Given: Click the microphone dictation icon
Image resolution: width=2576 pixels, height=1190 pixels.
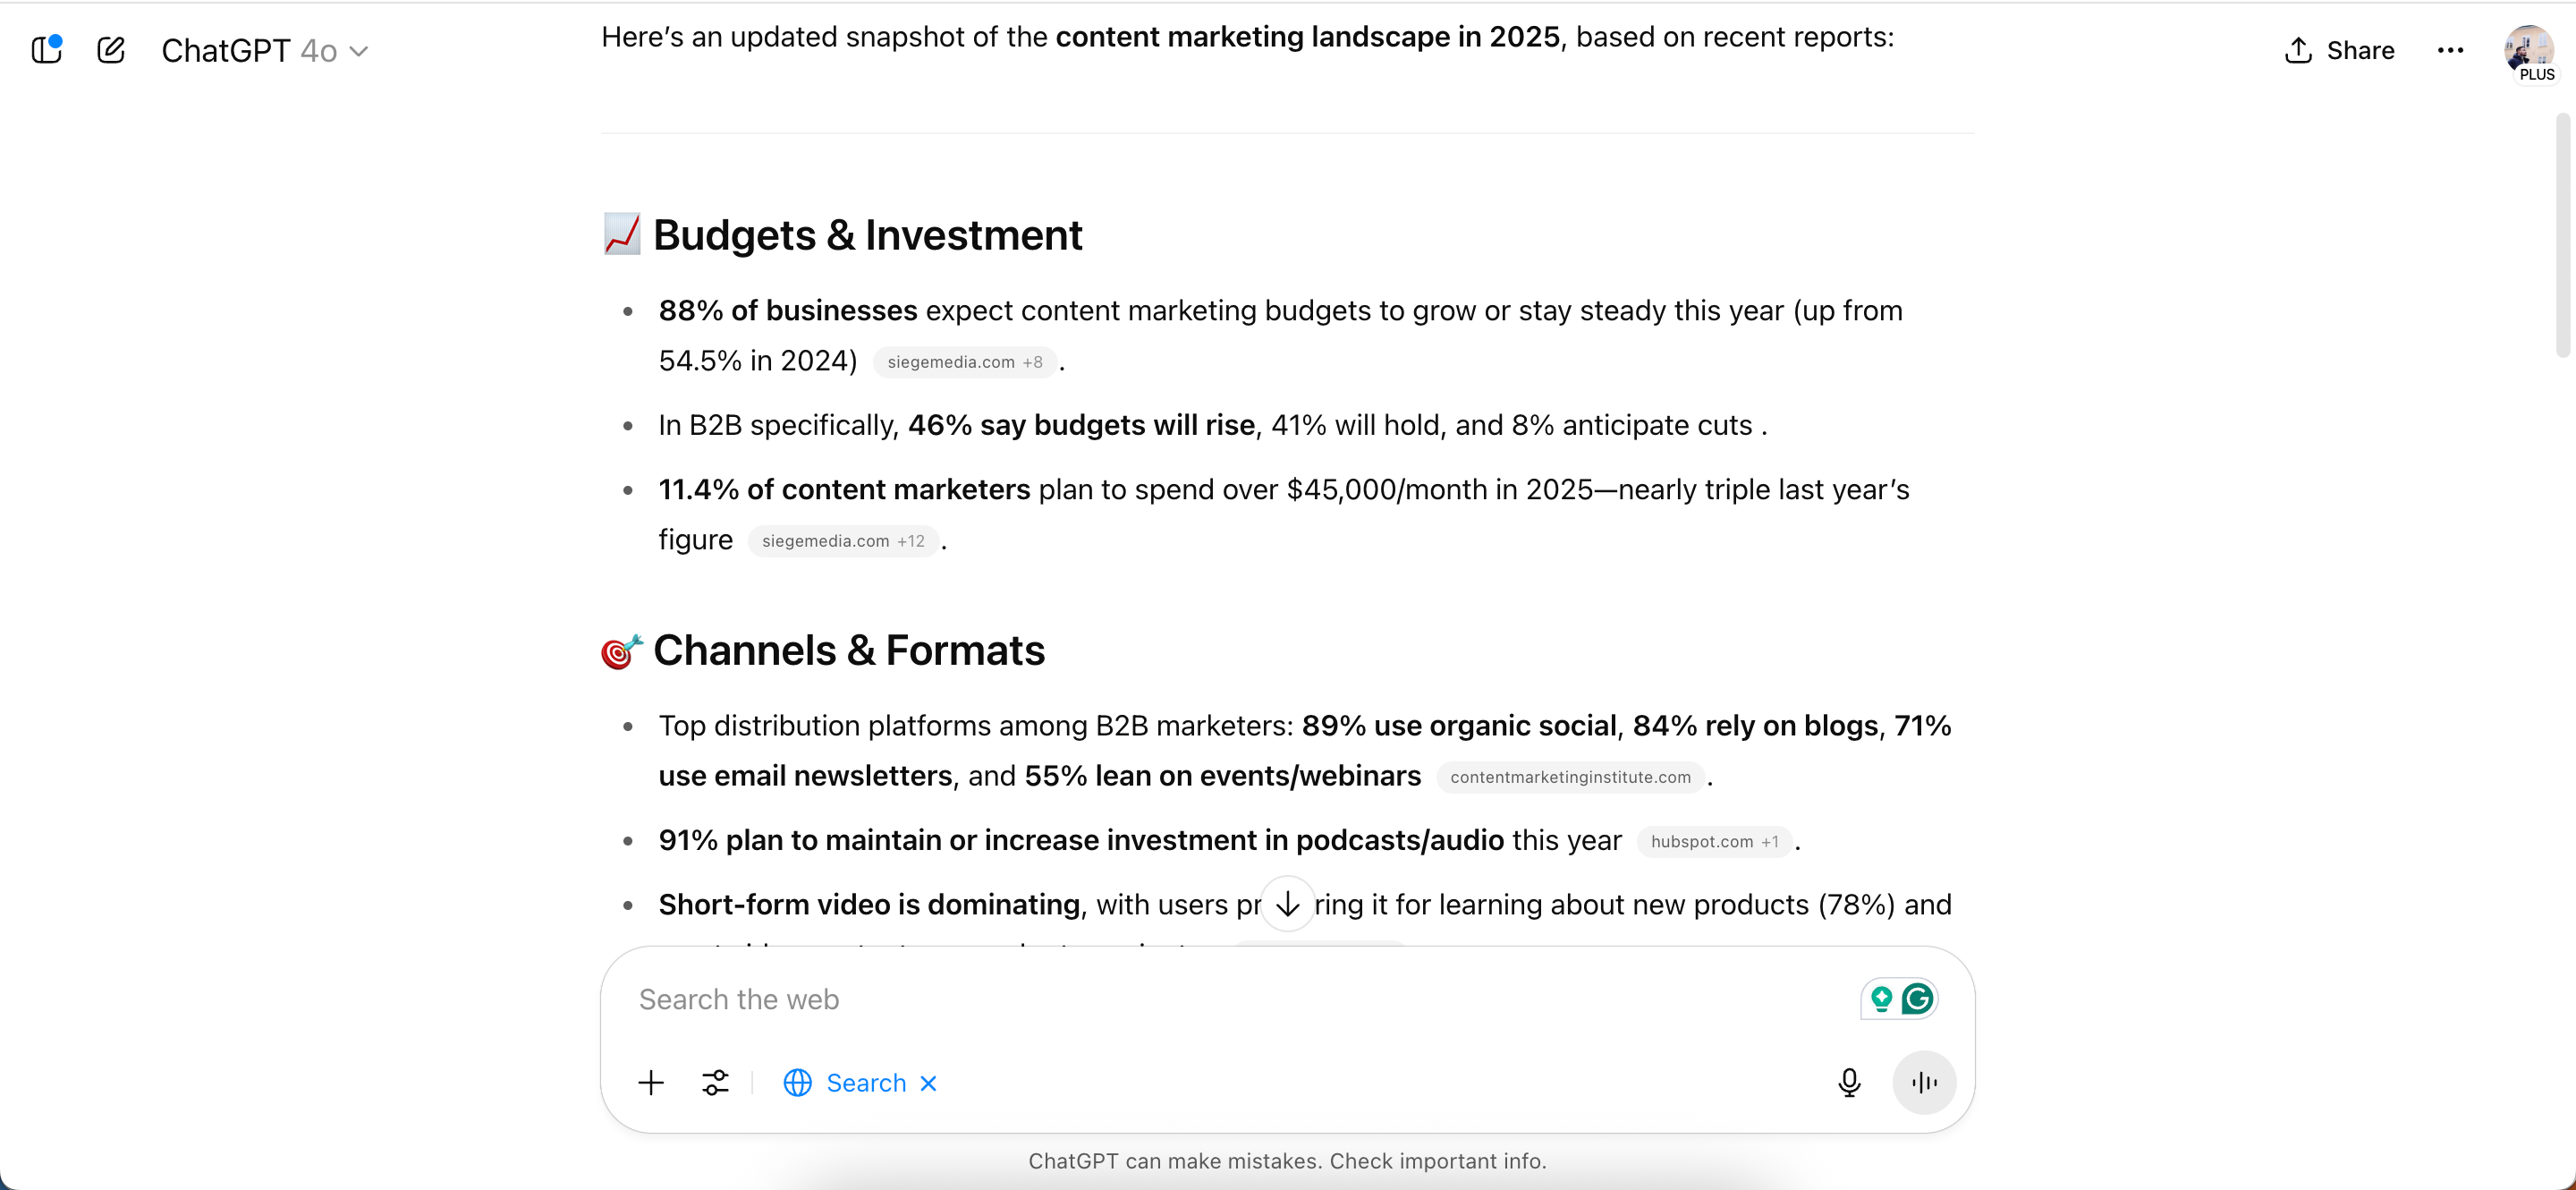Looking at the screenshot, I should pos(1849,1083).
